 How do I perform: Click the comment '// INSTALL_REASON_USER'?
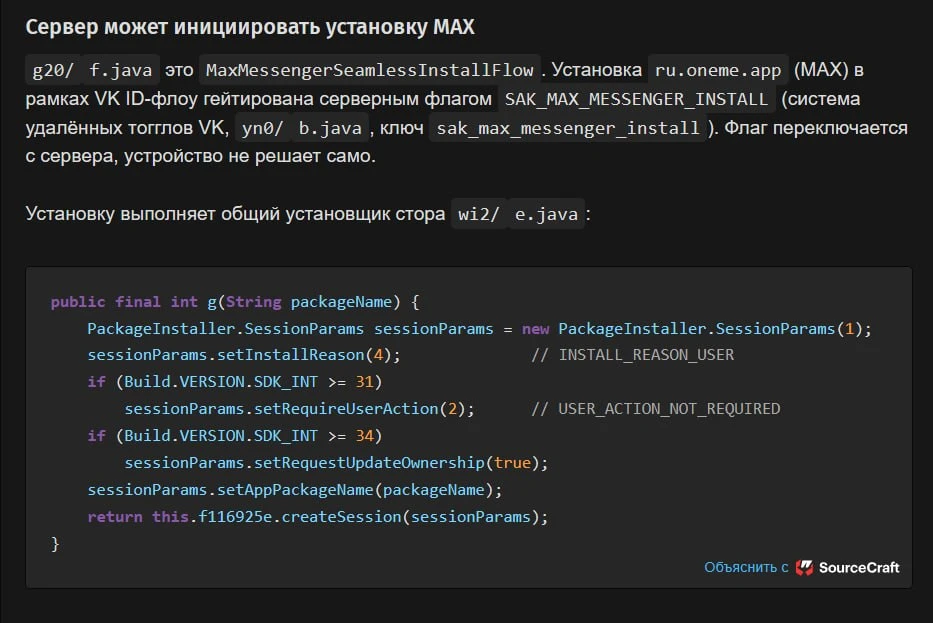pyautogui.click(x=633, y=355)
